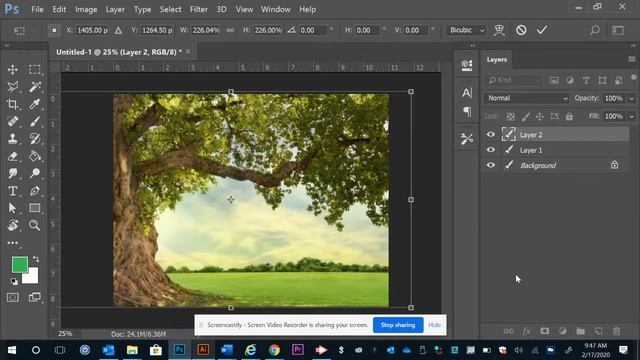Select the Rectangle shape tool
The height and width of the screenshot is (360, 640).
click(35, 208)
